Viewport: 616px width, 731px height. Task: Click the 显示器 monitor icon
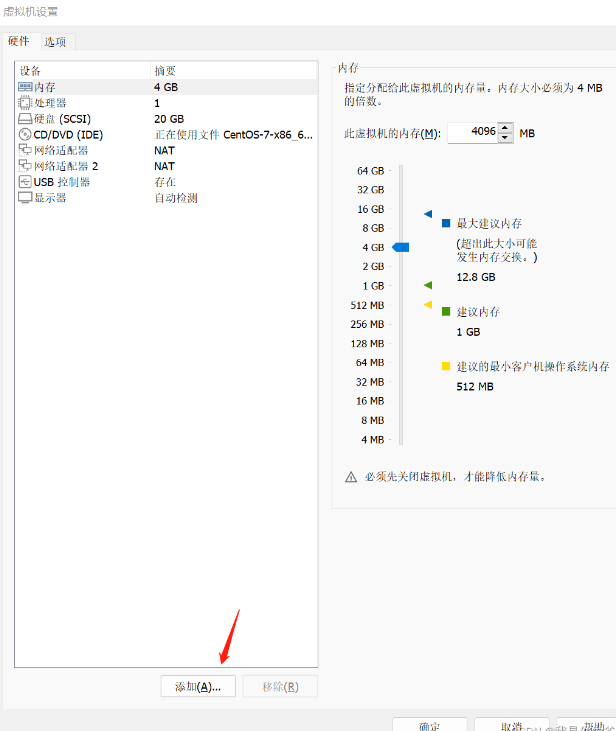point(25,198)
